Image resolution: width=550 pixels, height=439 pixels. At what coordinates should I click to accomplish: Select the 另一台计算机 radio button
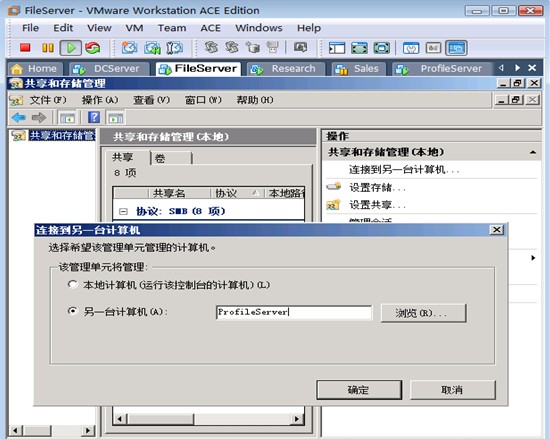click(x=73, y=311)
